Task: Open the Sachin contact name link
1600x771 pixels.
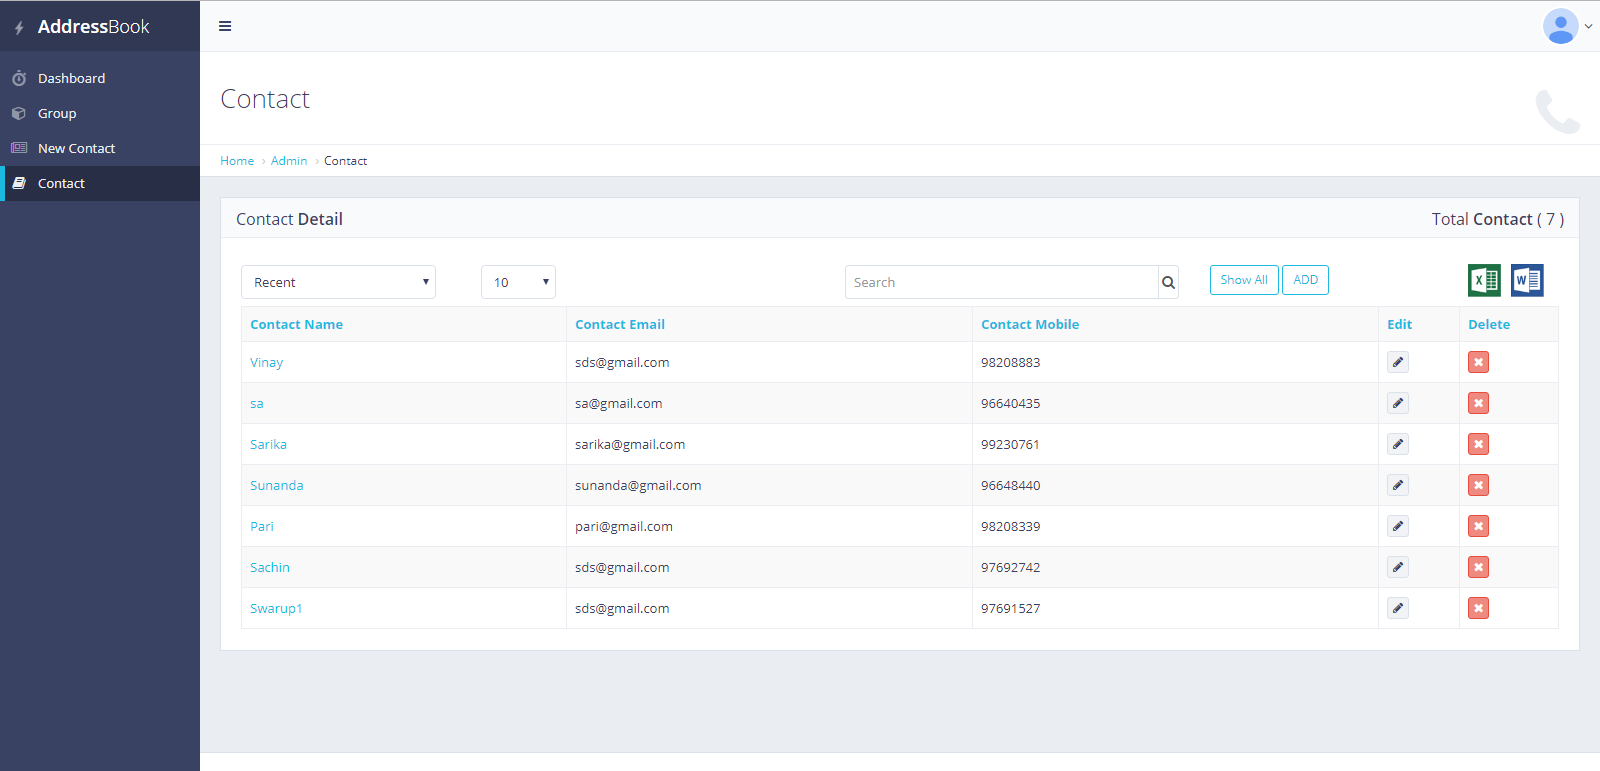Action: coord(270,567)
